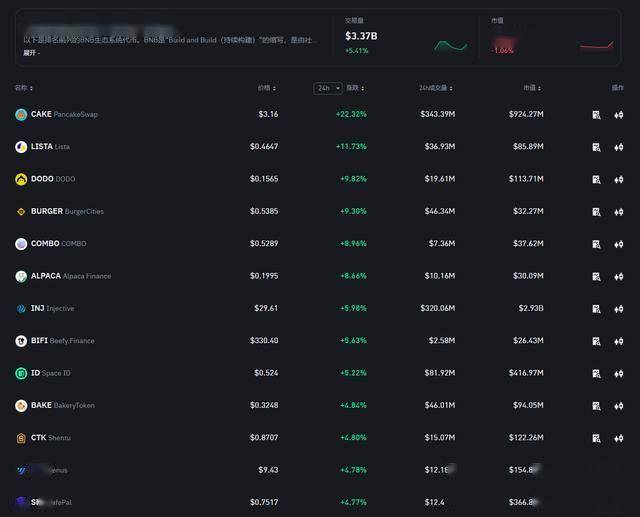Open the LISTA token name
This screenshot has height=517, width=640.
(x=51, y=146)
